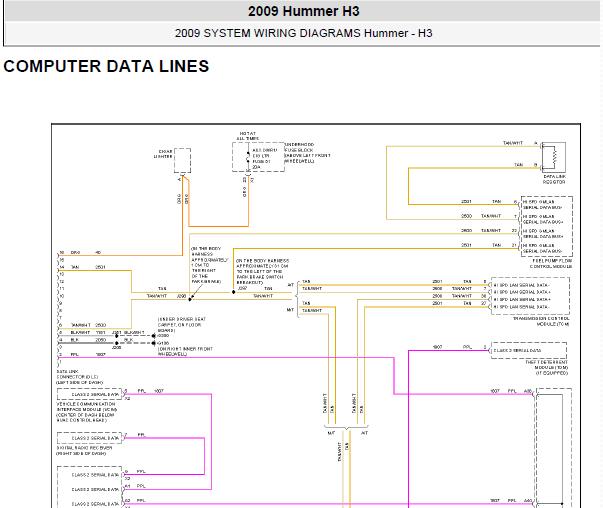This screenshot has width=603, height=508.
Task: Click fuel pump module pin 7 '2500 TAN/WHT' label
Action: pyautogui.click(x=481, y=216)
